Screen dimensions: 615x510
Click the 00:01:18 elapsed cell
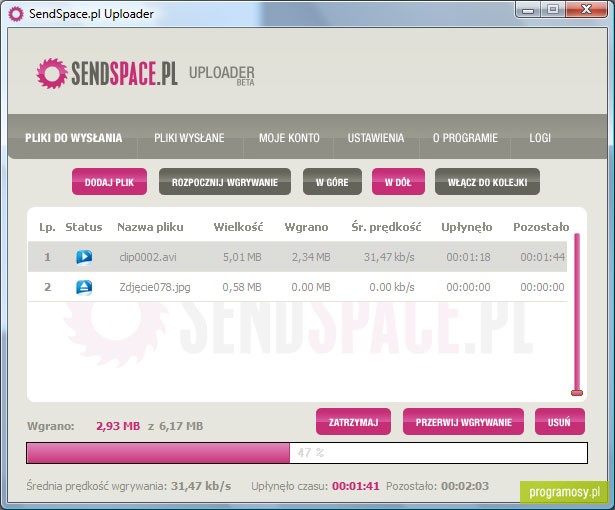click(x=468, y=257)
